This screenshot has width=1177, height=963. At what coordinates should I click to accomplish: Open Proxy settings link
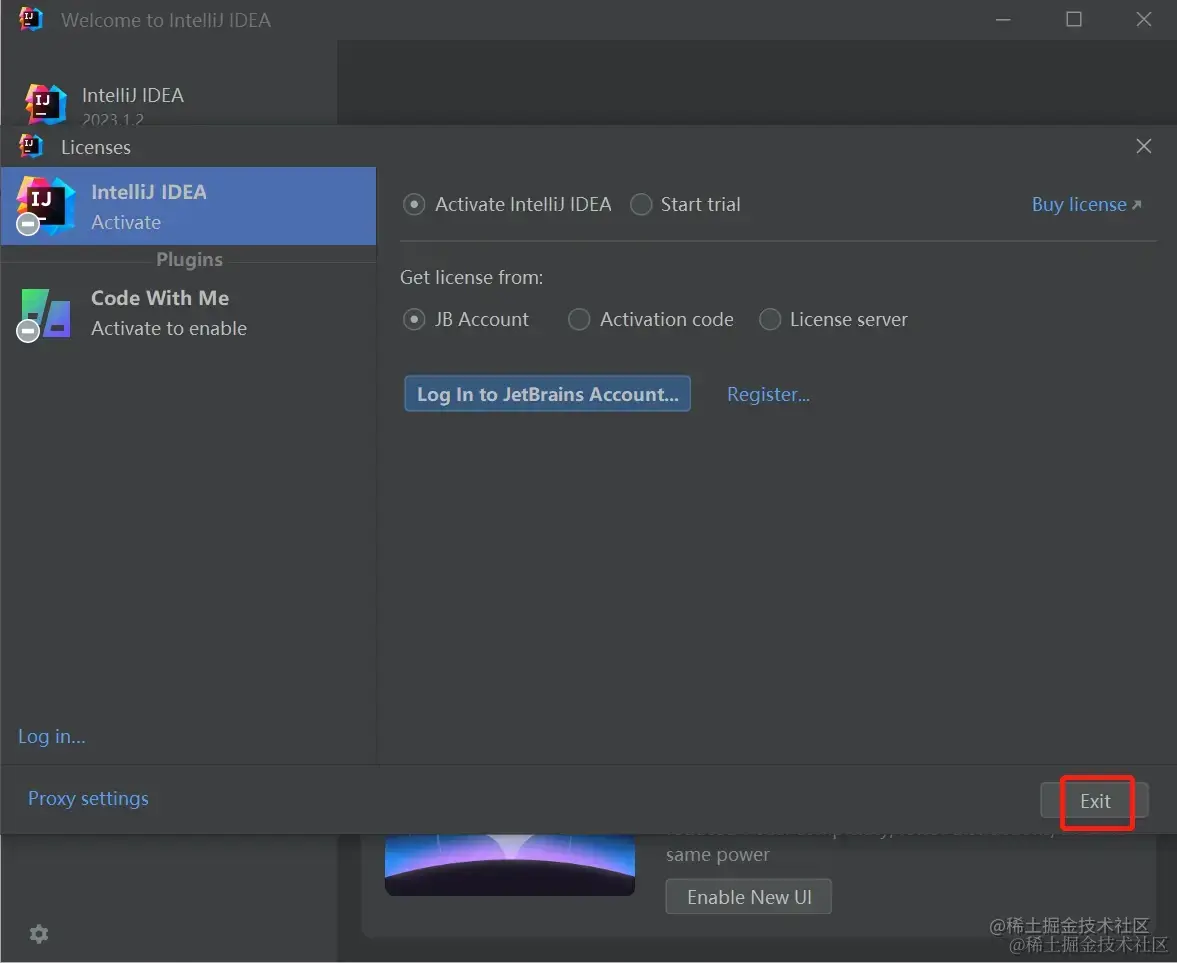click(88, 798)
